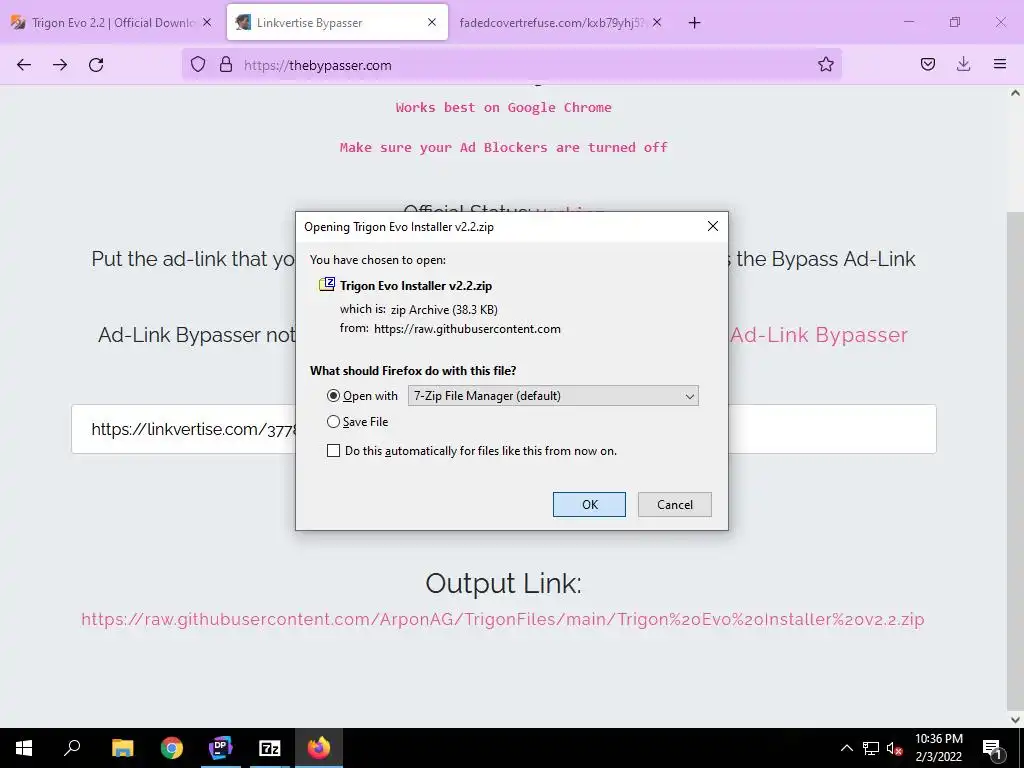Open the network status tray icon

(x=871, y=748)
